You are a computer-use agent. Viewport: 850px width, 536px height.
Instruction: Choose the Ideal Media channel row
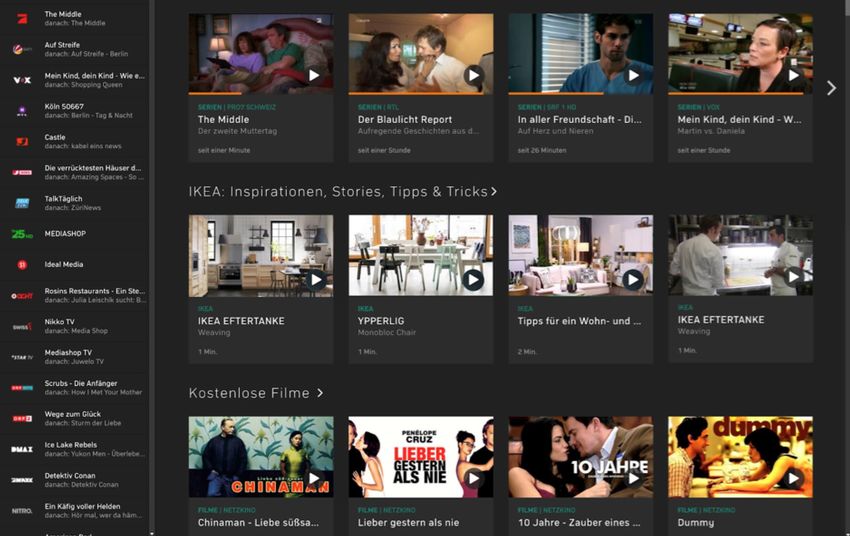tap(75, 264)
